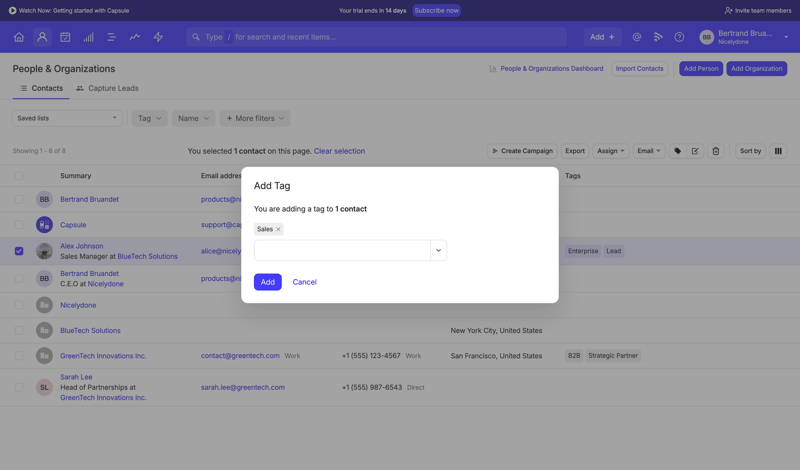Click the Sarah Lee SL avatar
Image resolution: width=800 pixels, height=470 pixels.
click(44, 387)
